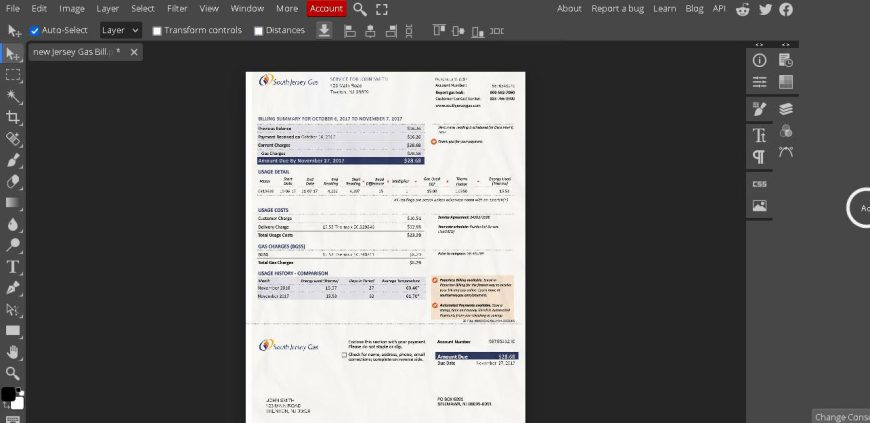Pick the black foreground color swatch
This screenshot has height=423, width=870.
pyautogui.click(x=8, y=394)
